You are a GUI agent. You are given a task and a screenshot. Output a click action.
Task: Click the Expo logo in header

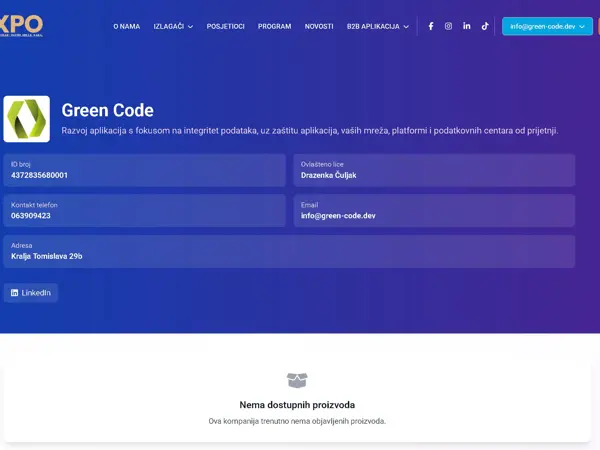click(21, 26)
